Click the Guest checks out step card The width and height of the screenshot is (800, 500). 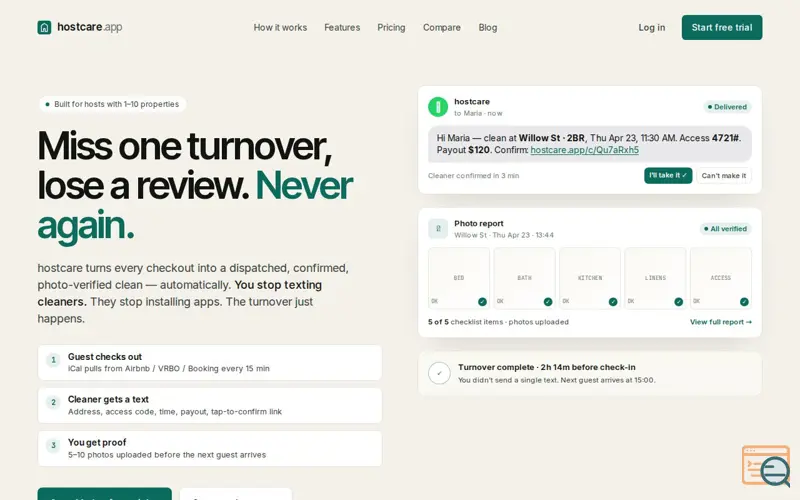(210, 363)
